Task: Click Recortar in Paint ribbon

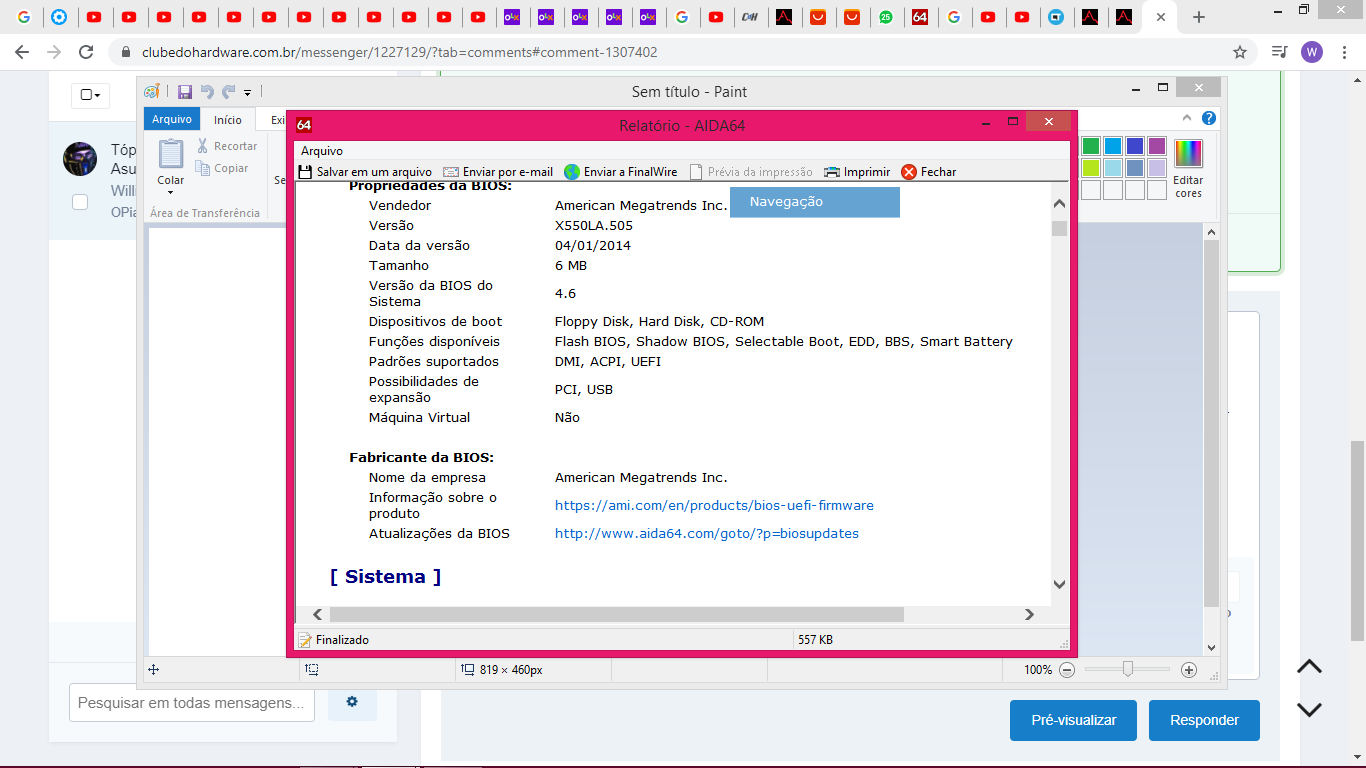Action: point(227,146)
